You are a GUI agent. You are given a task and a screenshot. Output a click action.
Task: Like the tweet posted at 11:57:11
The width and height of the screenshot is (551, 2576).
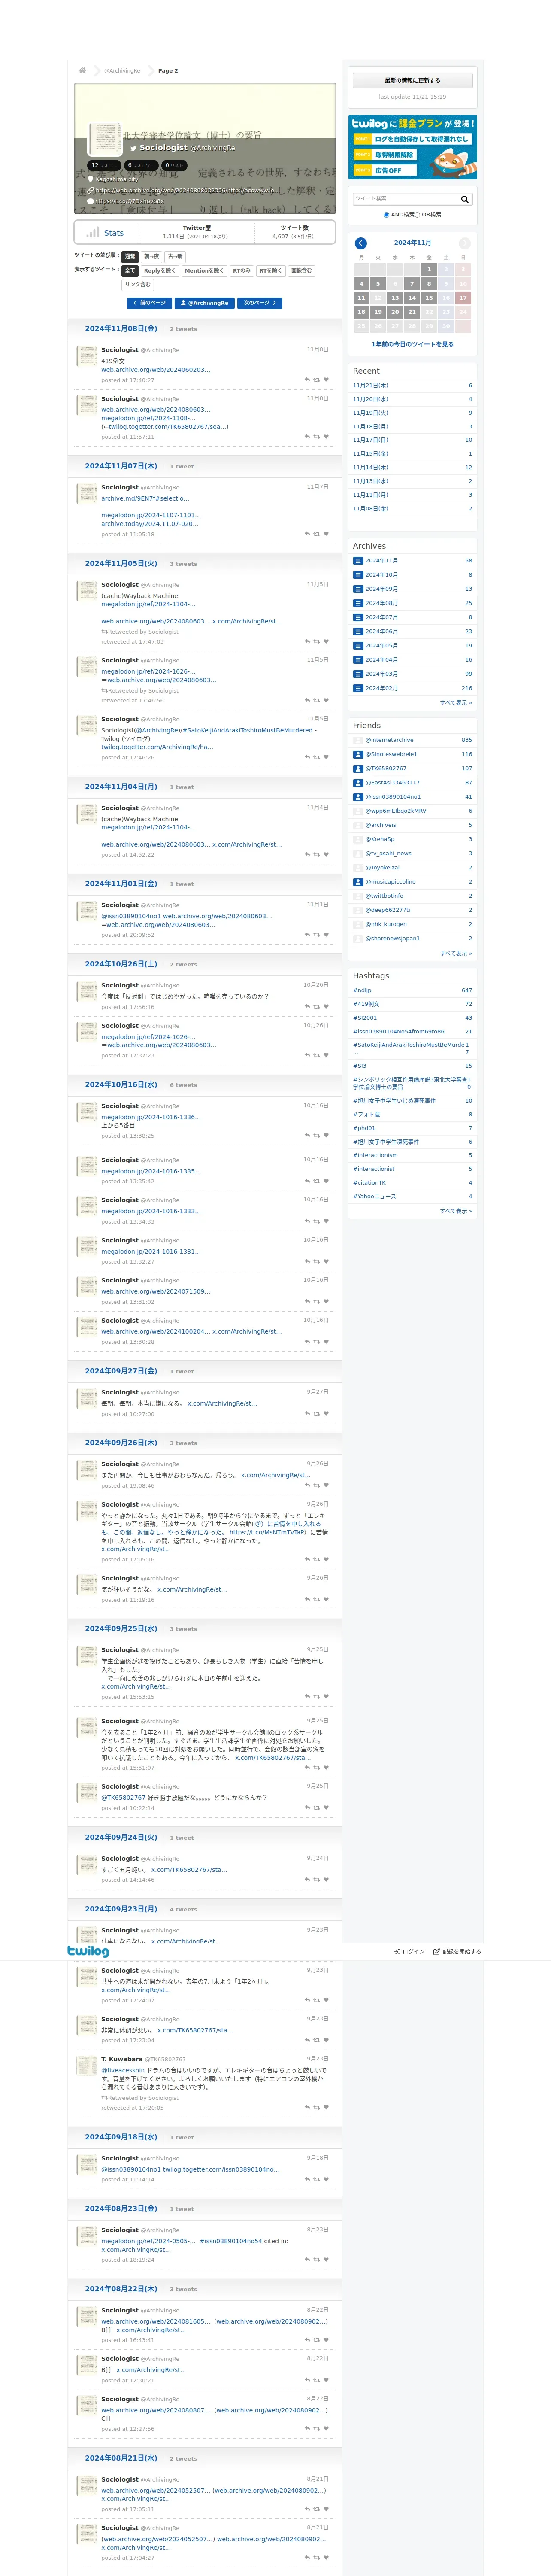point(326,437)
